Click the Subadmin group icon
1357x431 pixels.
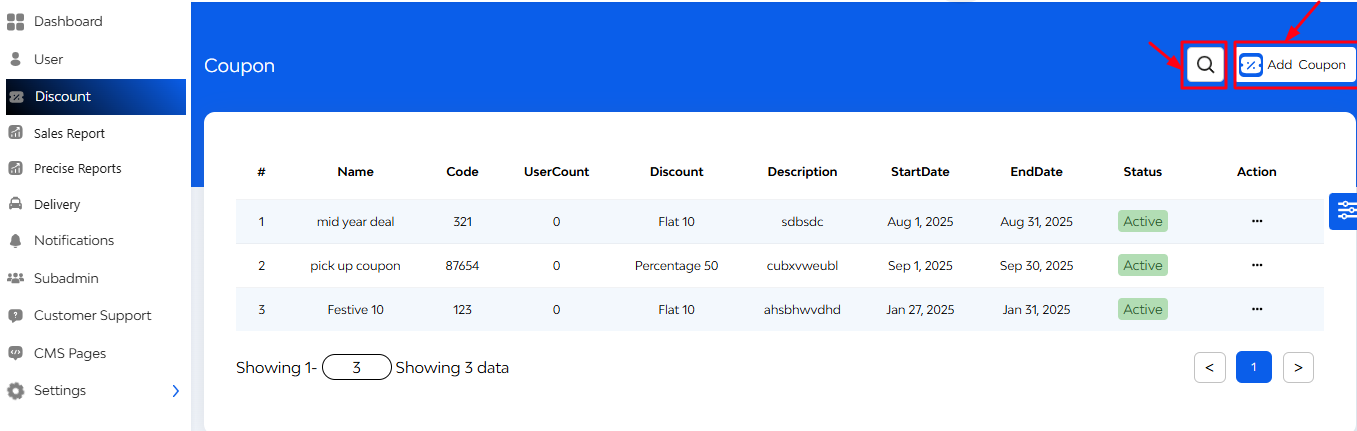15,278
